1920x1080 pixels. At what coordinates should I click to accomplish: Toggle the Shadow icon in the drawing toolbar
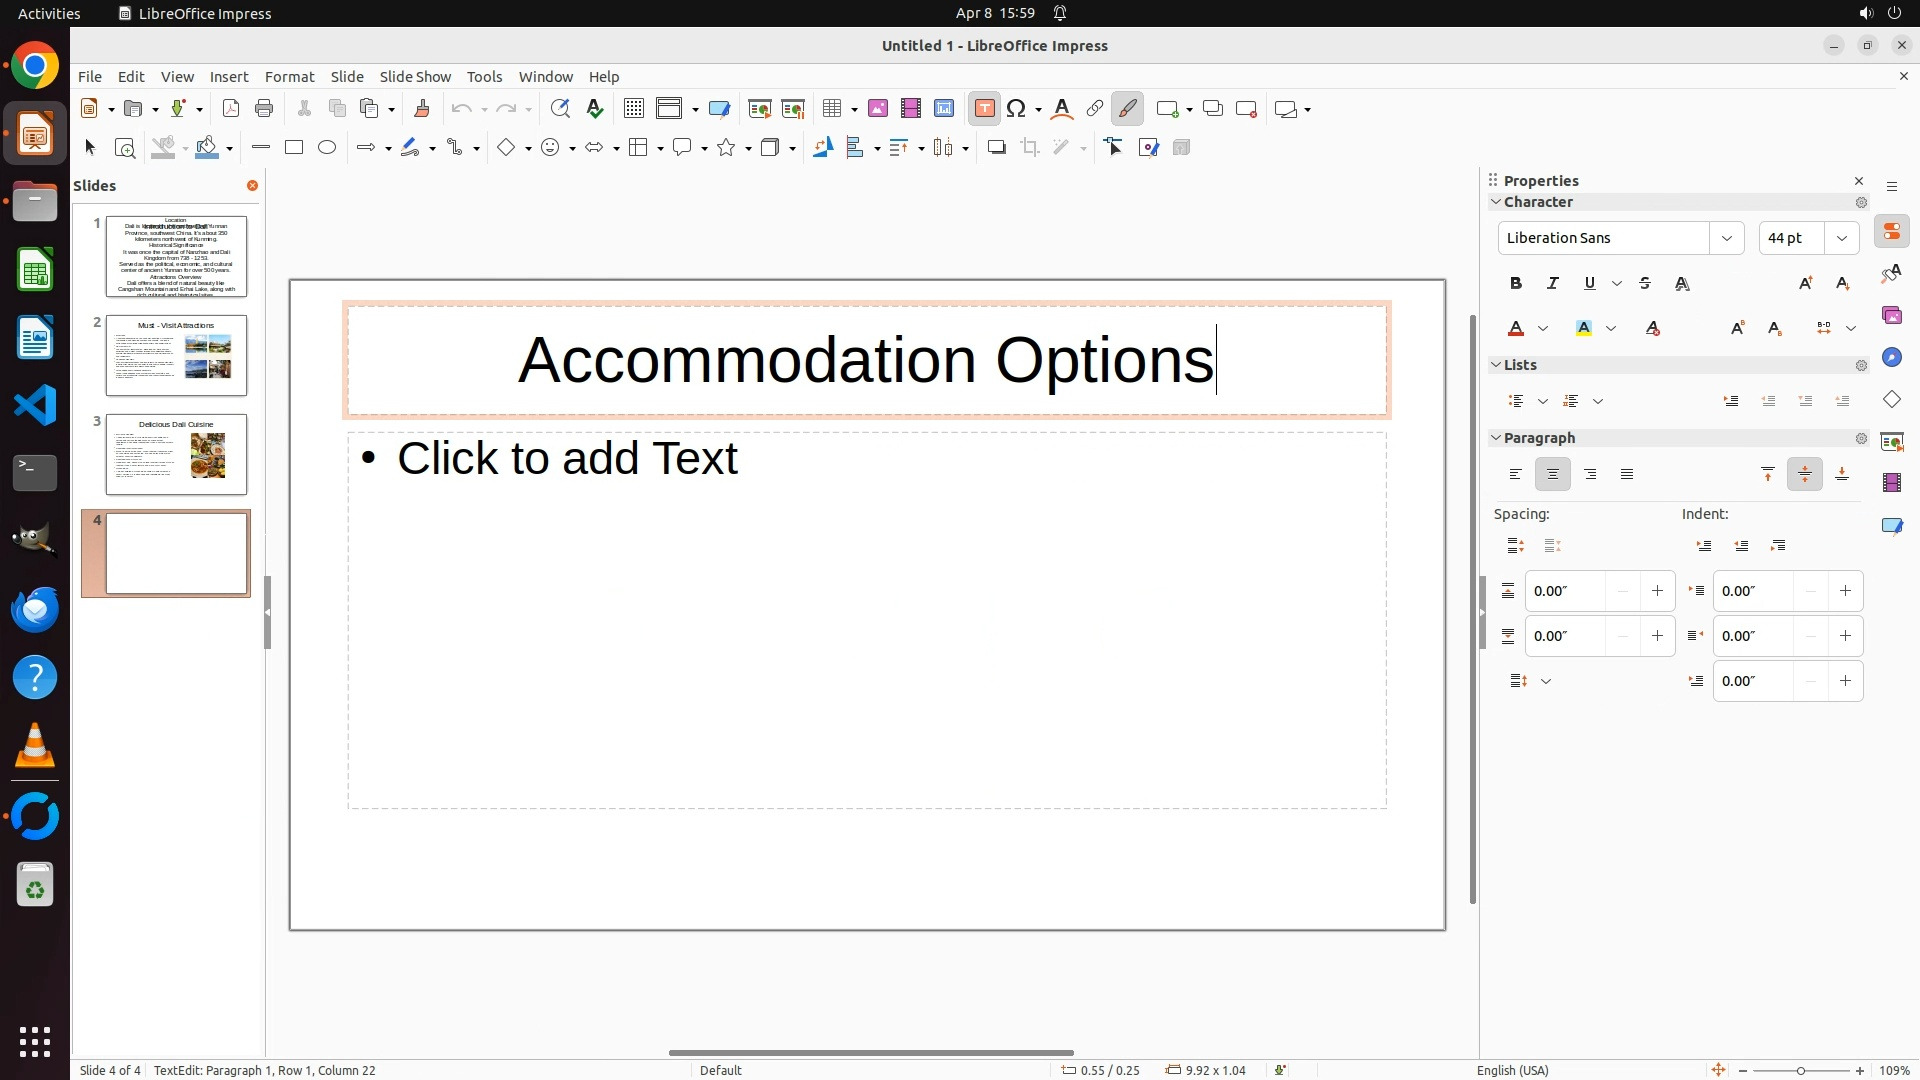(x=996, y=148)
